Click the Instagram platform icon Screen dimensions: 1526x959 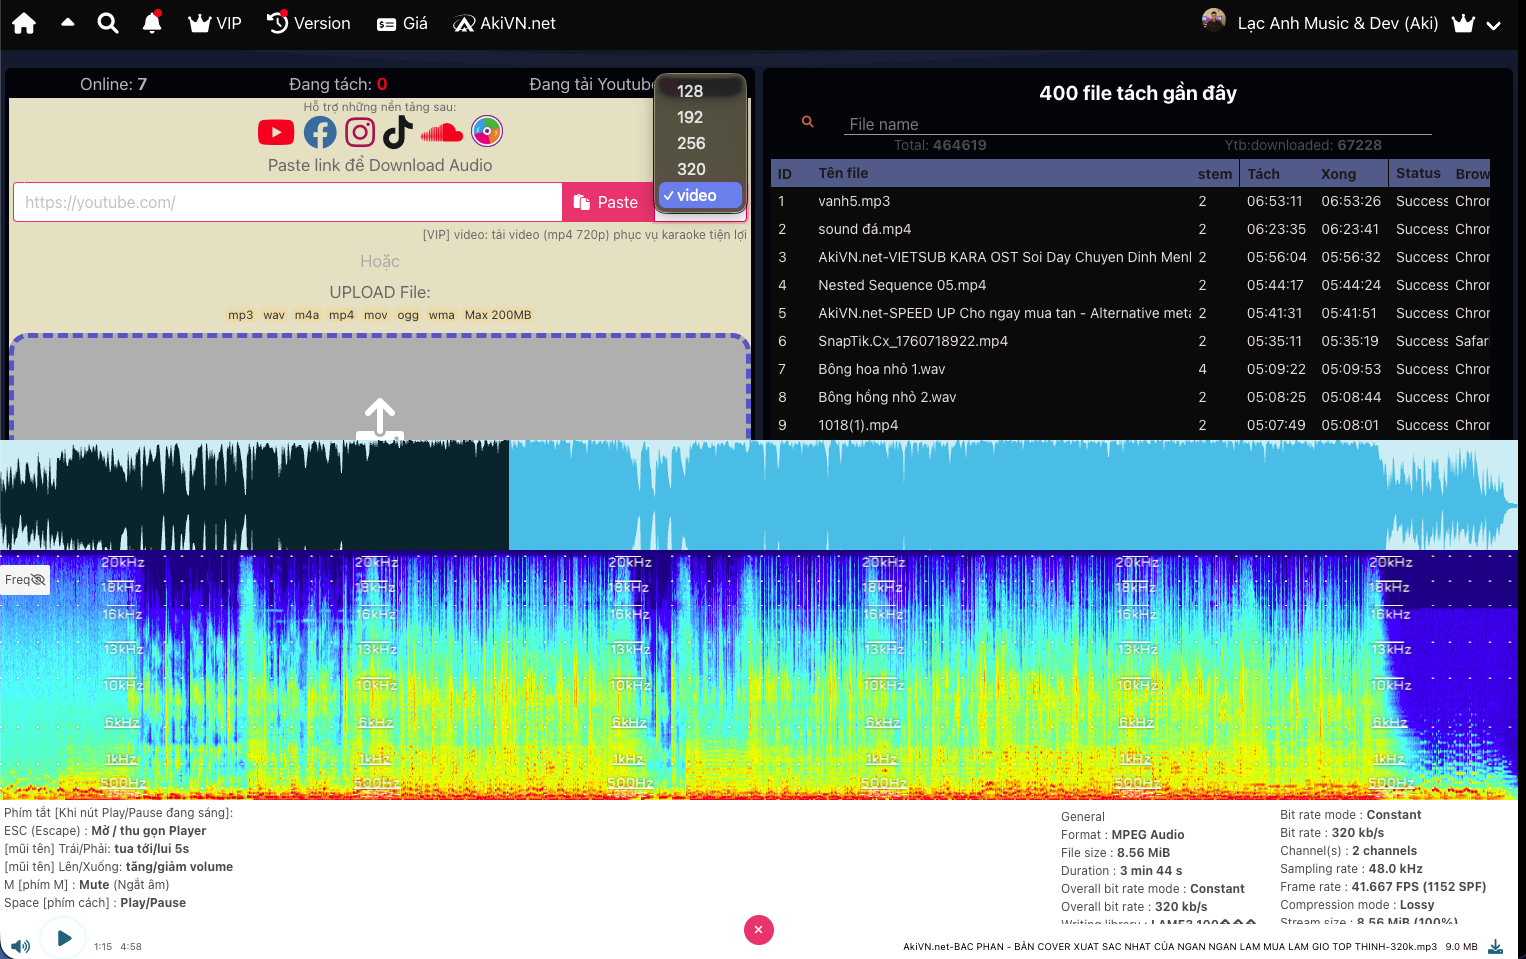click(x=359, y=131)
